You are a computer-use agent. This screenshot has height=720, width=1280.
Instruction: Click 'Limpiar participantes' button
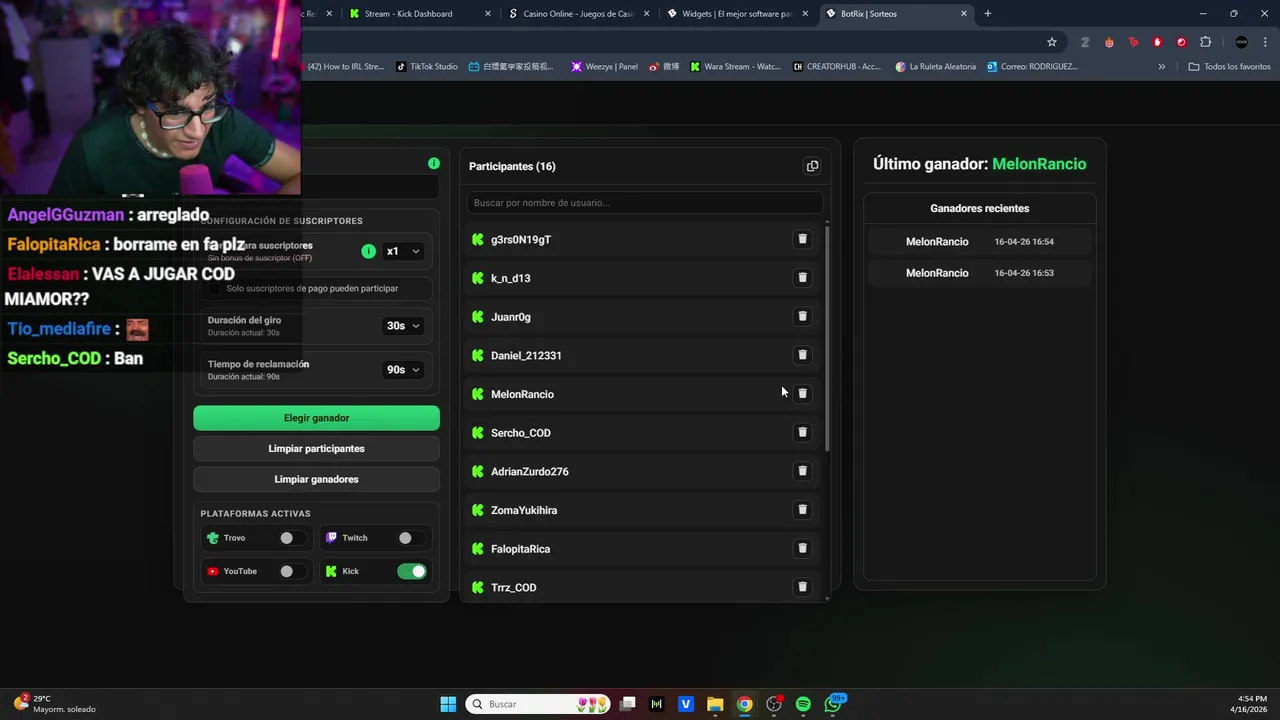click(x=316, y=449)
